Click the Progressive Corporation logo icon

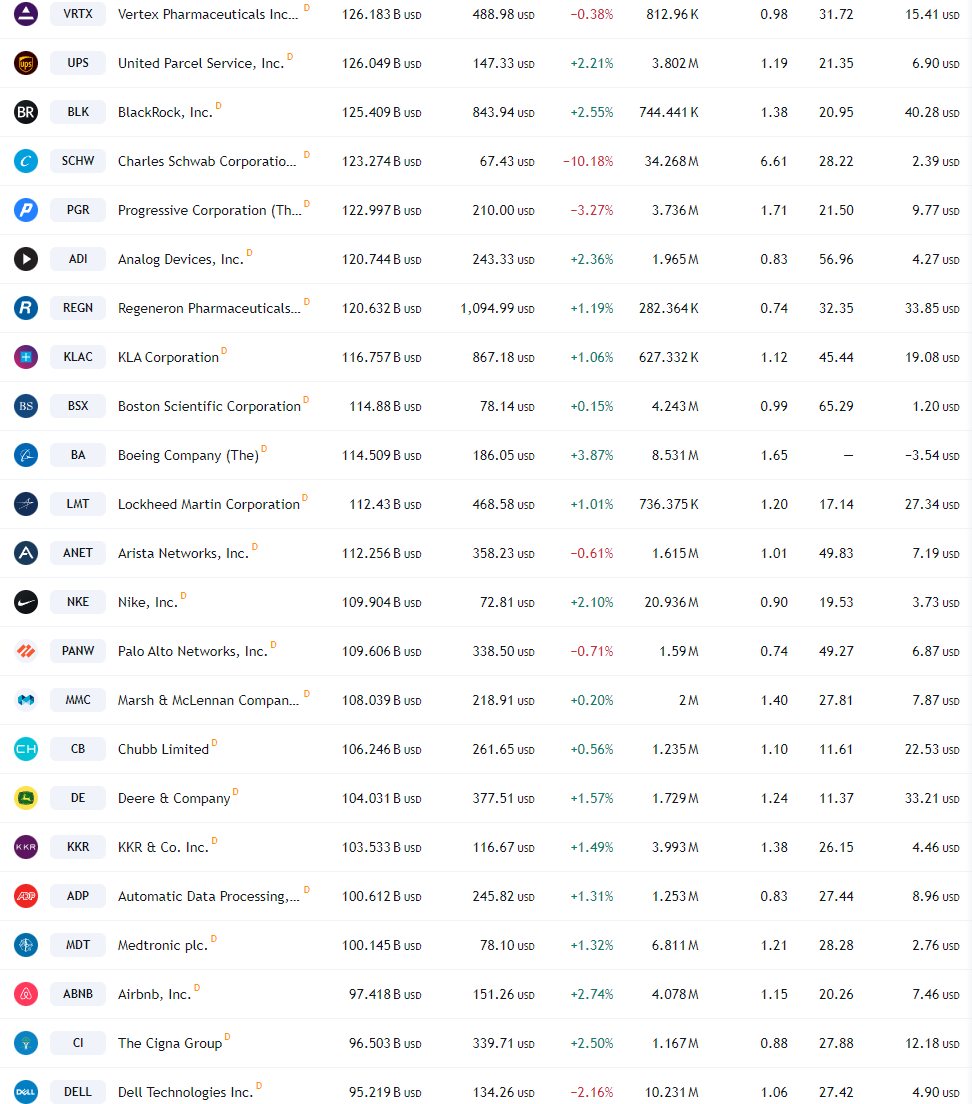[26, 210]
